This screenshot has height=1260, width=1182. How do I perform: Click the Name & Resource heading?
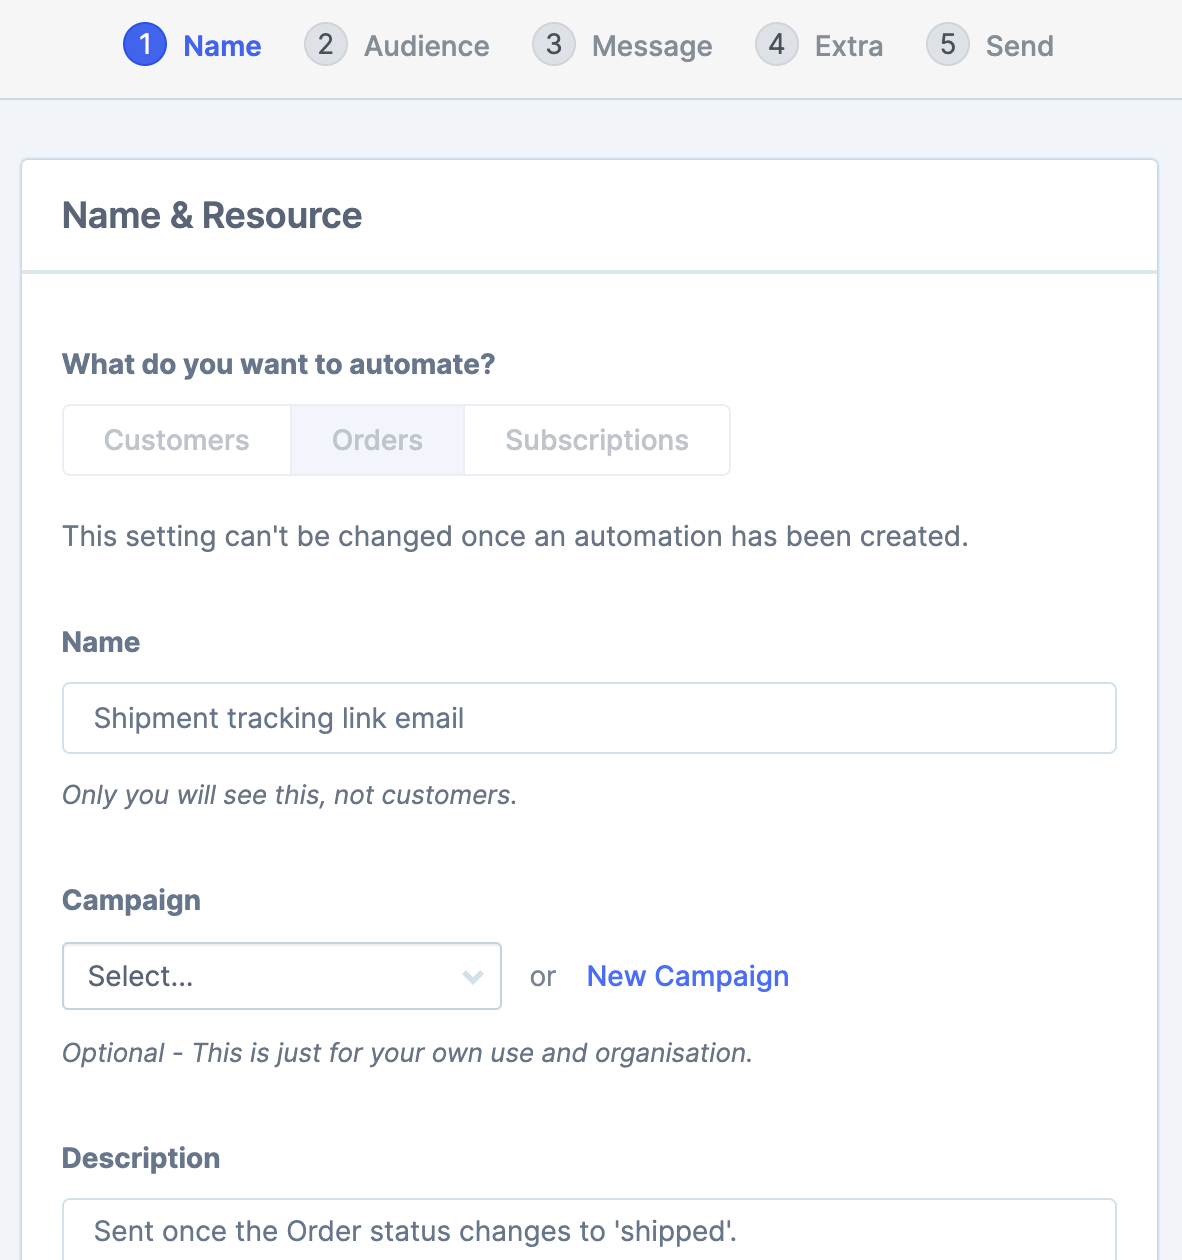[x=212, y=215]
